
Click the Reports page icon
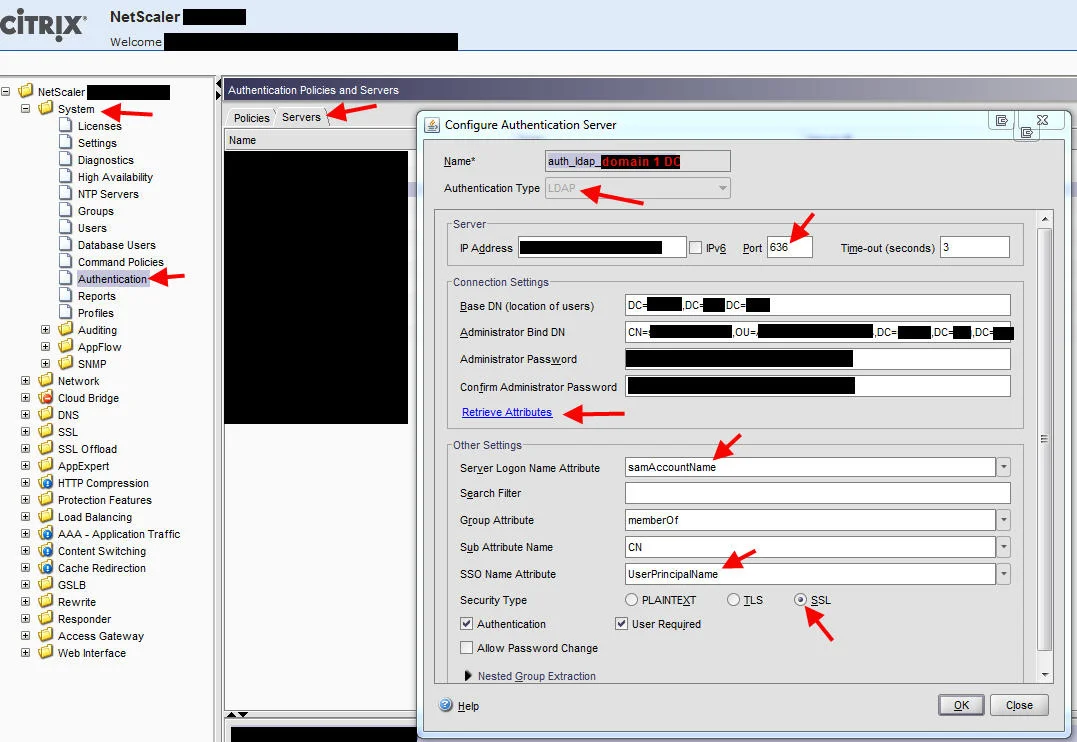point(65,295)
